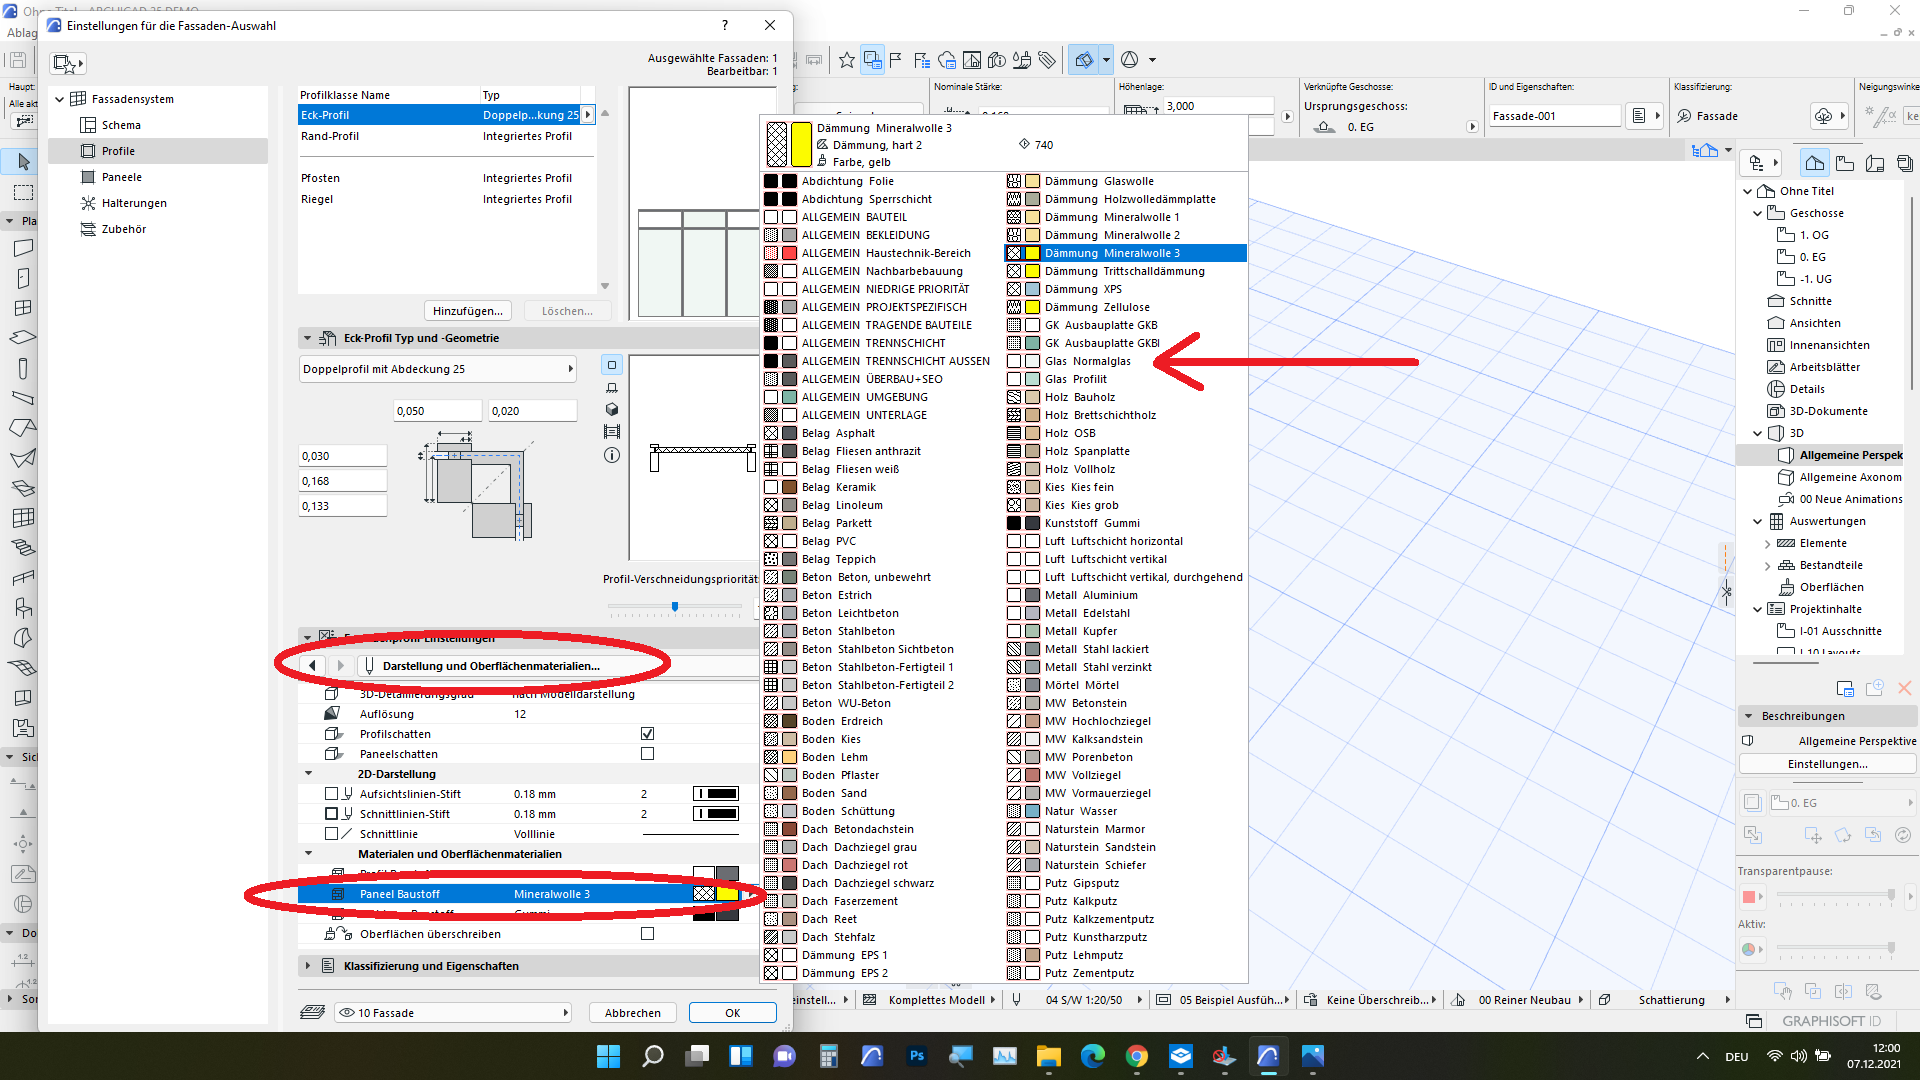The image size is (1920, 1080).
Task: Click the yellow Mineralwolle 3 color swatch
Action: (727, 894)
